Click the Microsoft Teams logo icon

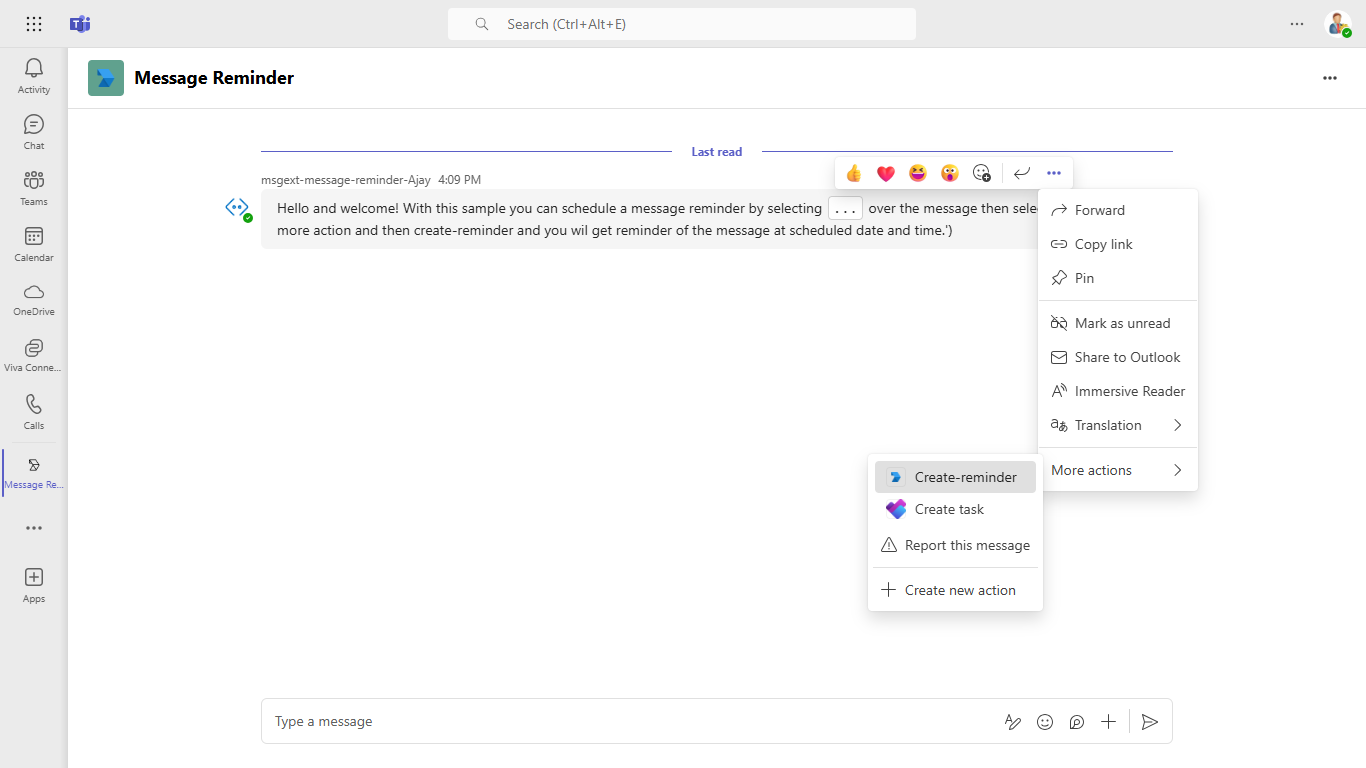[80, 24]
